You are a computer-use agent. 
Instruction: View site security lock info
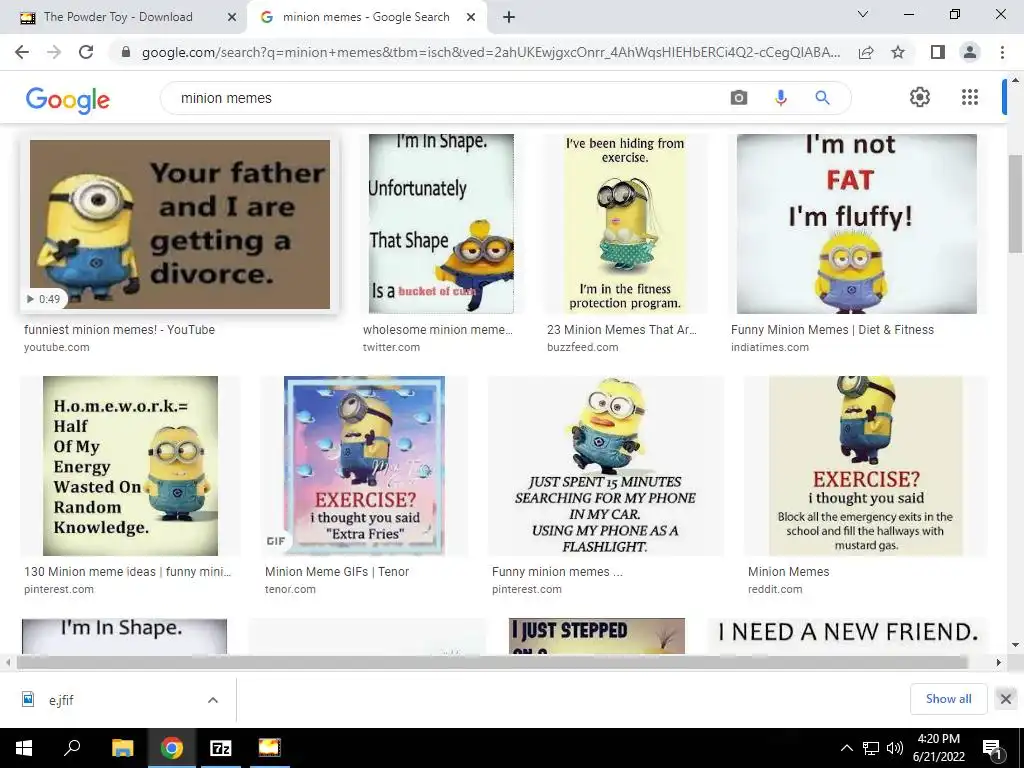click(126, 52)
